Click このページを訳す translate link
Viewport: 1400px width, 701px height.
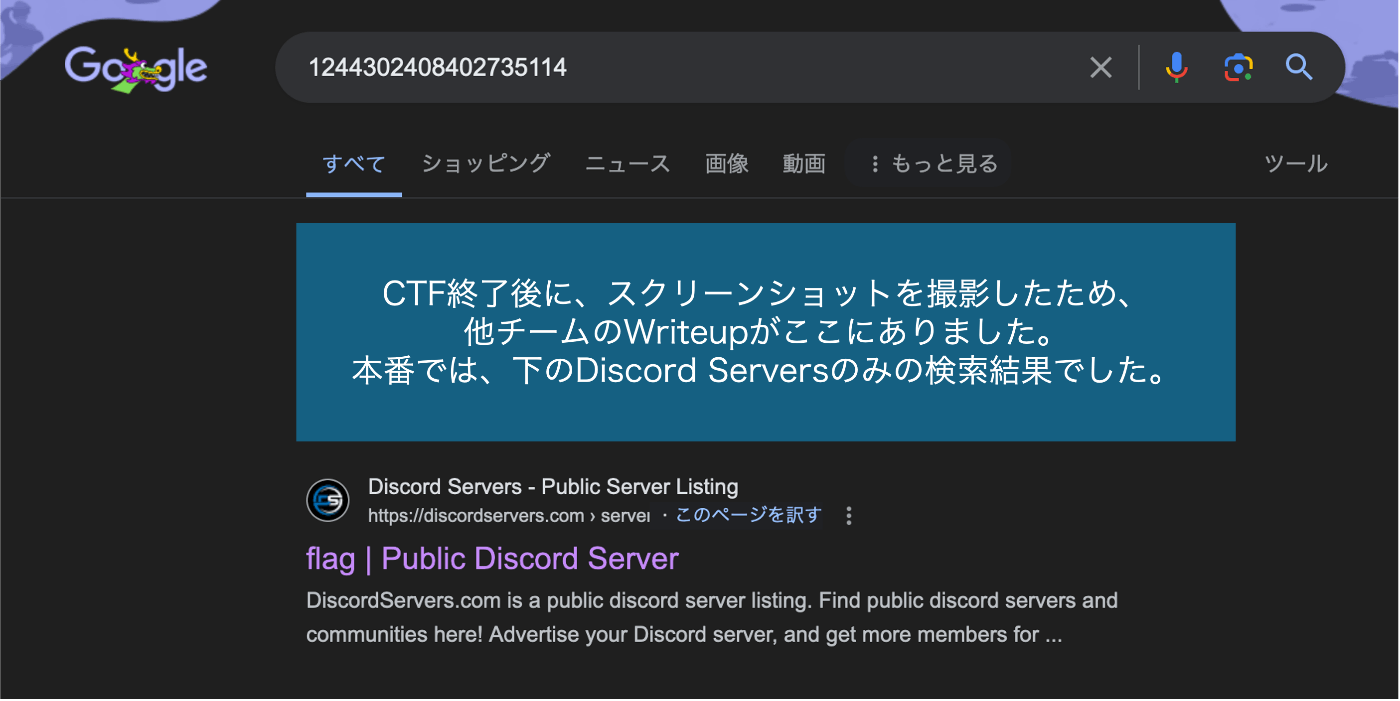click(748, 515)
